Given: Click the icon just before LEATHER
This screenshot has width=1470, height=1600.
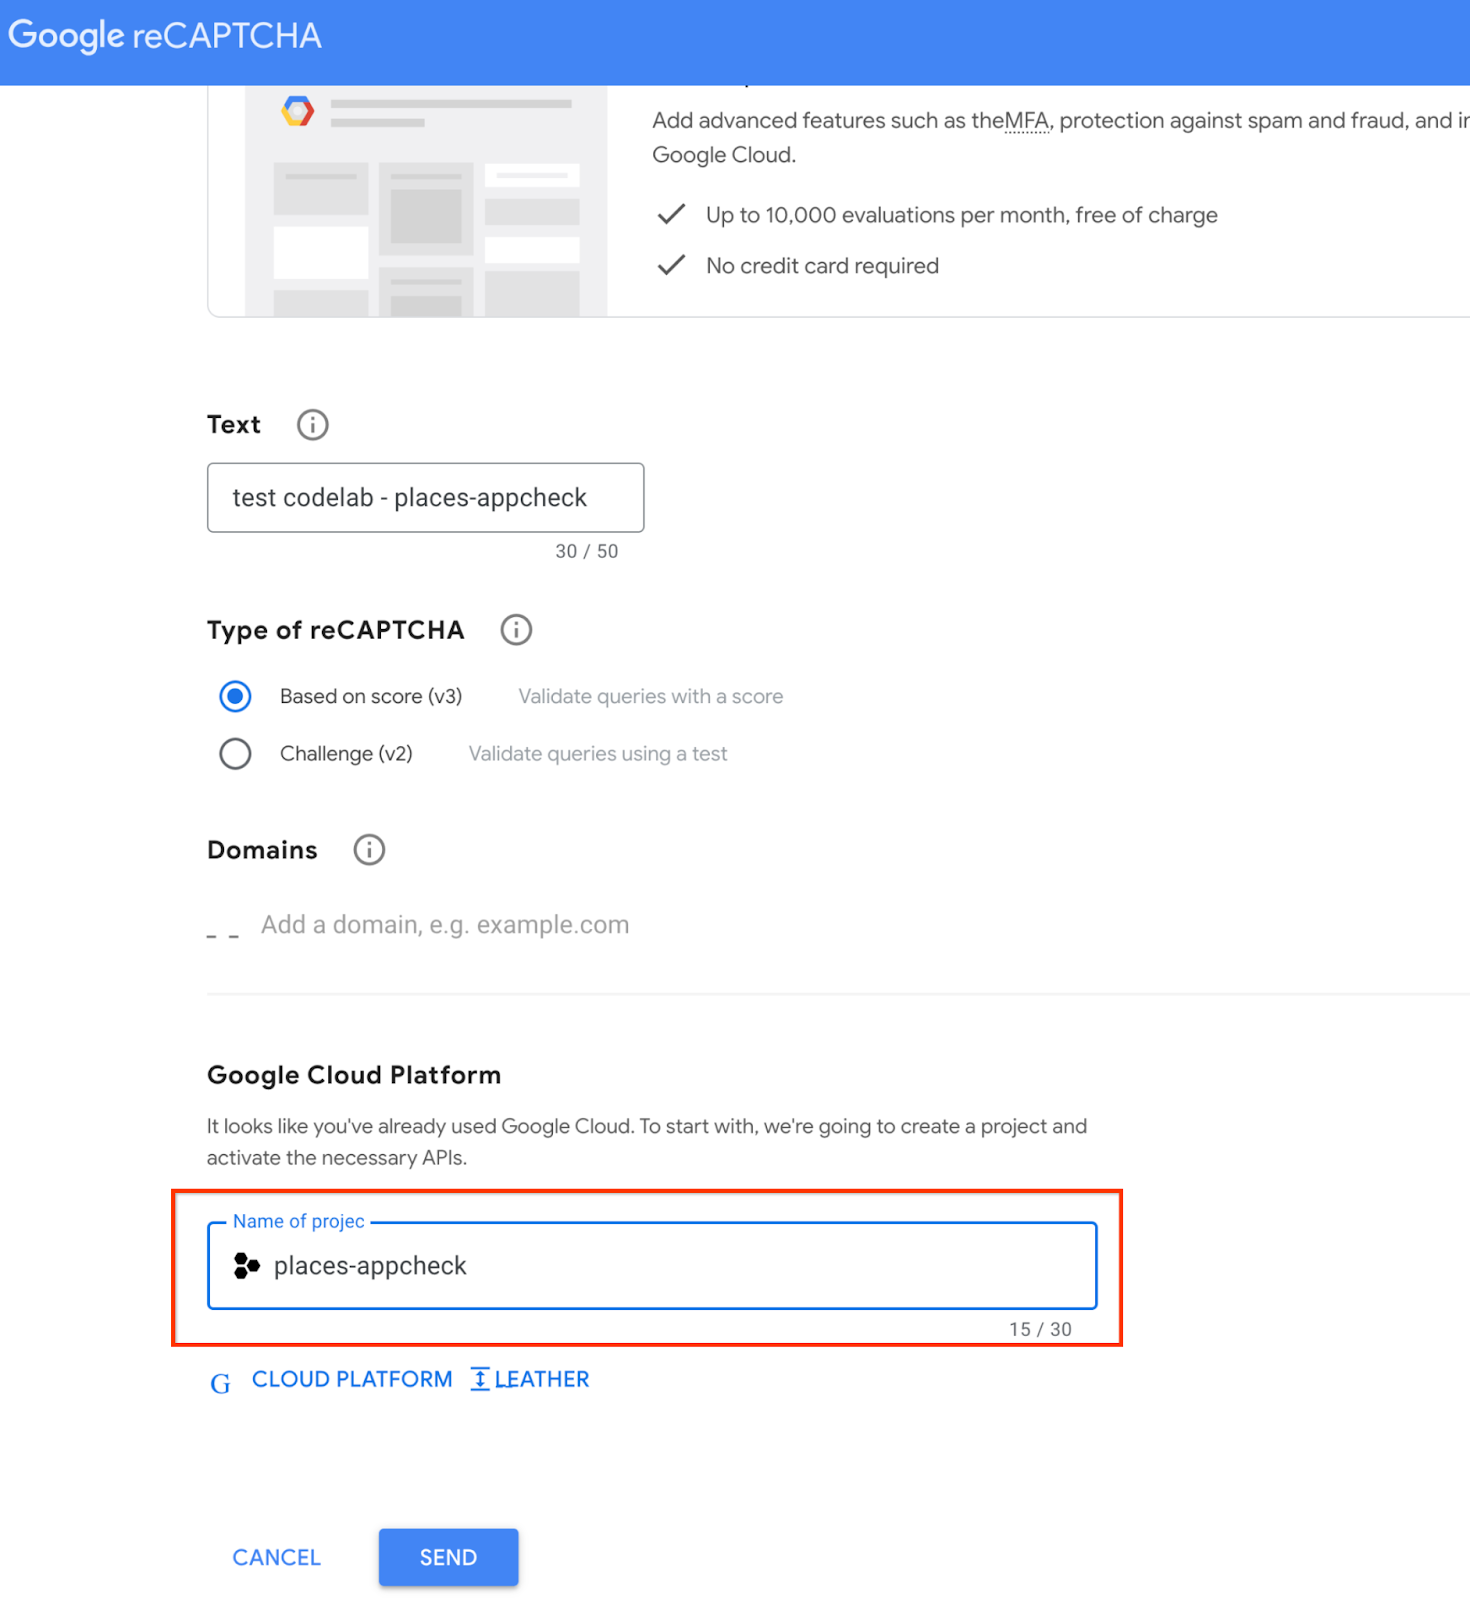Looking at the screenshot, I should click(x=480, y=1379).
